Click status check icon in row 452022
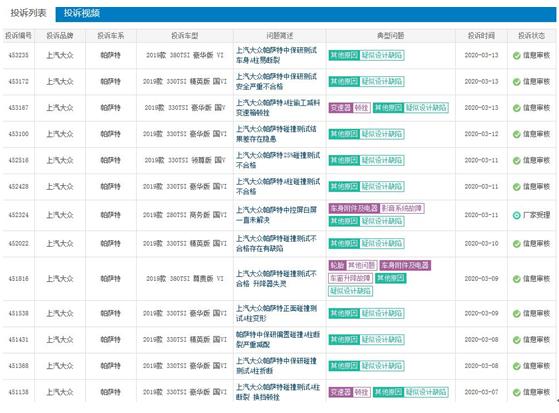Image resolution: width=559 pixels, height=413 pixels. [x=517, y=244]
